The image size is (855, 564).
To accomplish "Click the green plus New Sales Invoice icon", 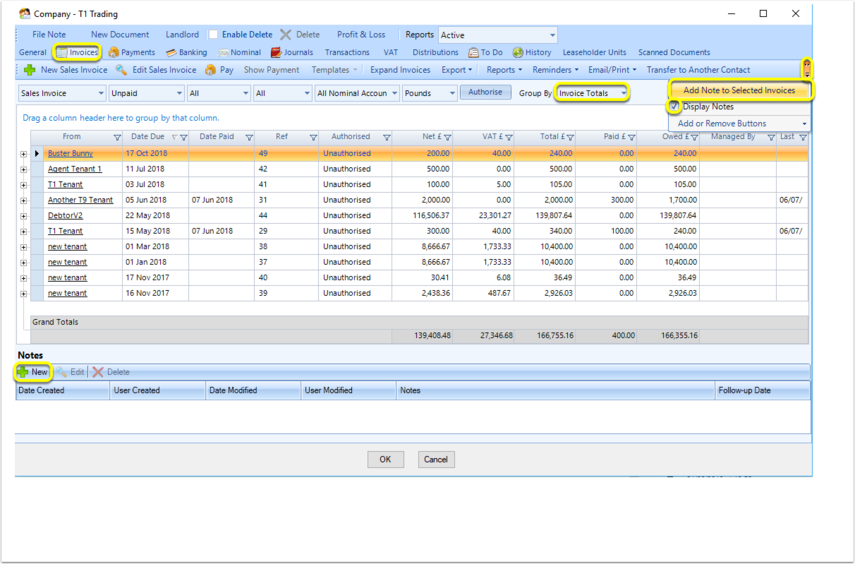I will click(30, 70).
